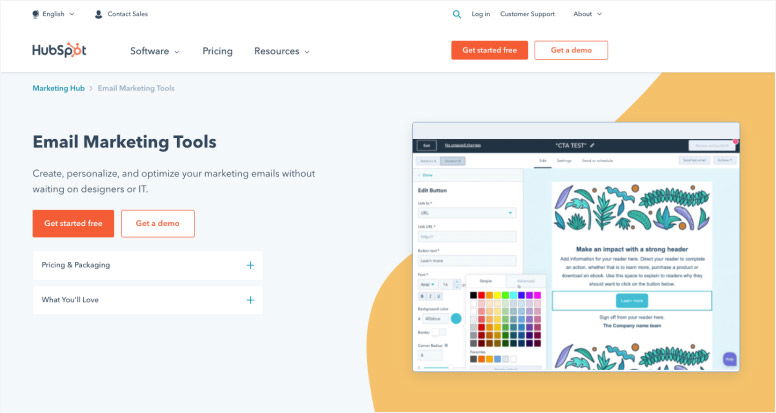This screenshot has width=776, height=413.
Task: Select the Simple tab in color picker
Action: (486, 281)
